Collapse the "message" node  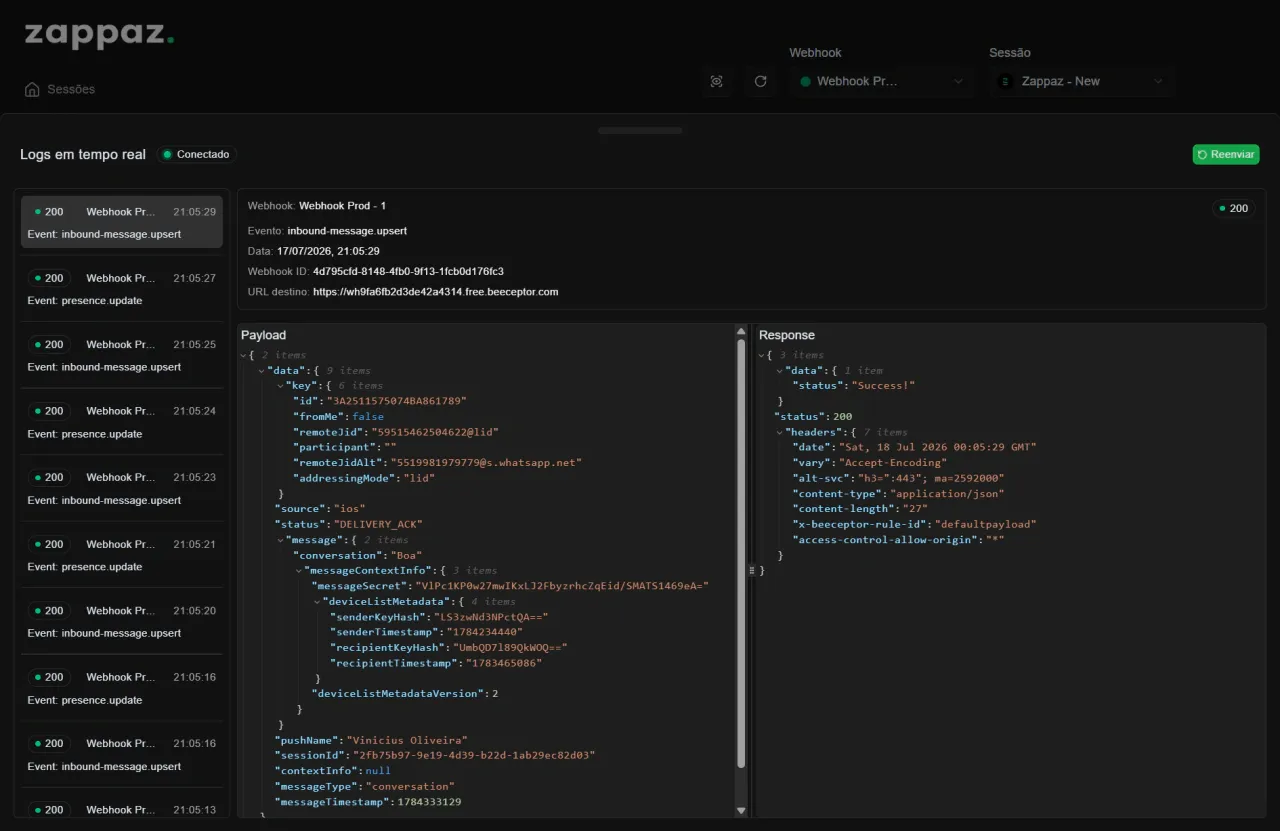click(280, 540)
